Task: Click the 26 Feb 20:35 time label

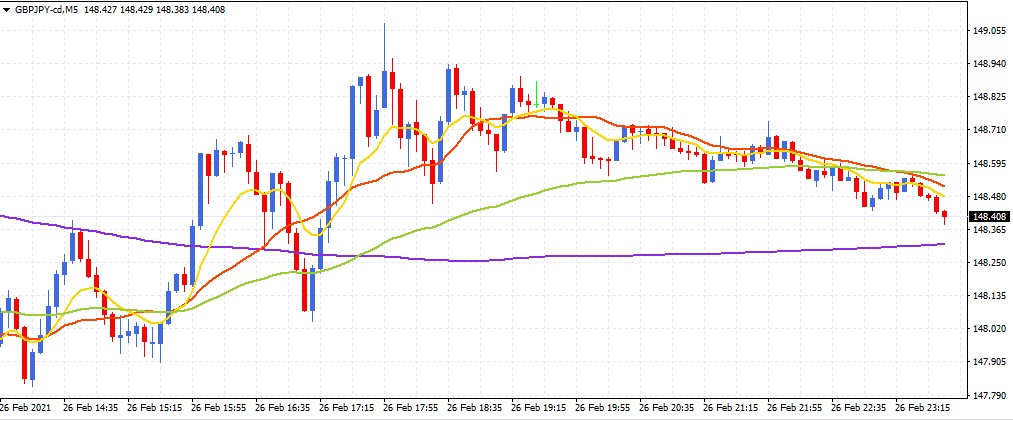Action: pyautogui.click(x=667, y=408)
